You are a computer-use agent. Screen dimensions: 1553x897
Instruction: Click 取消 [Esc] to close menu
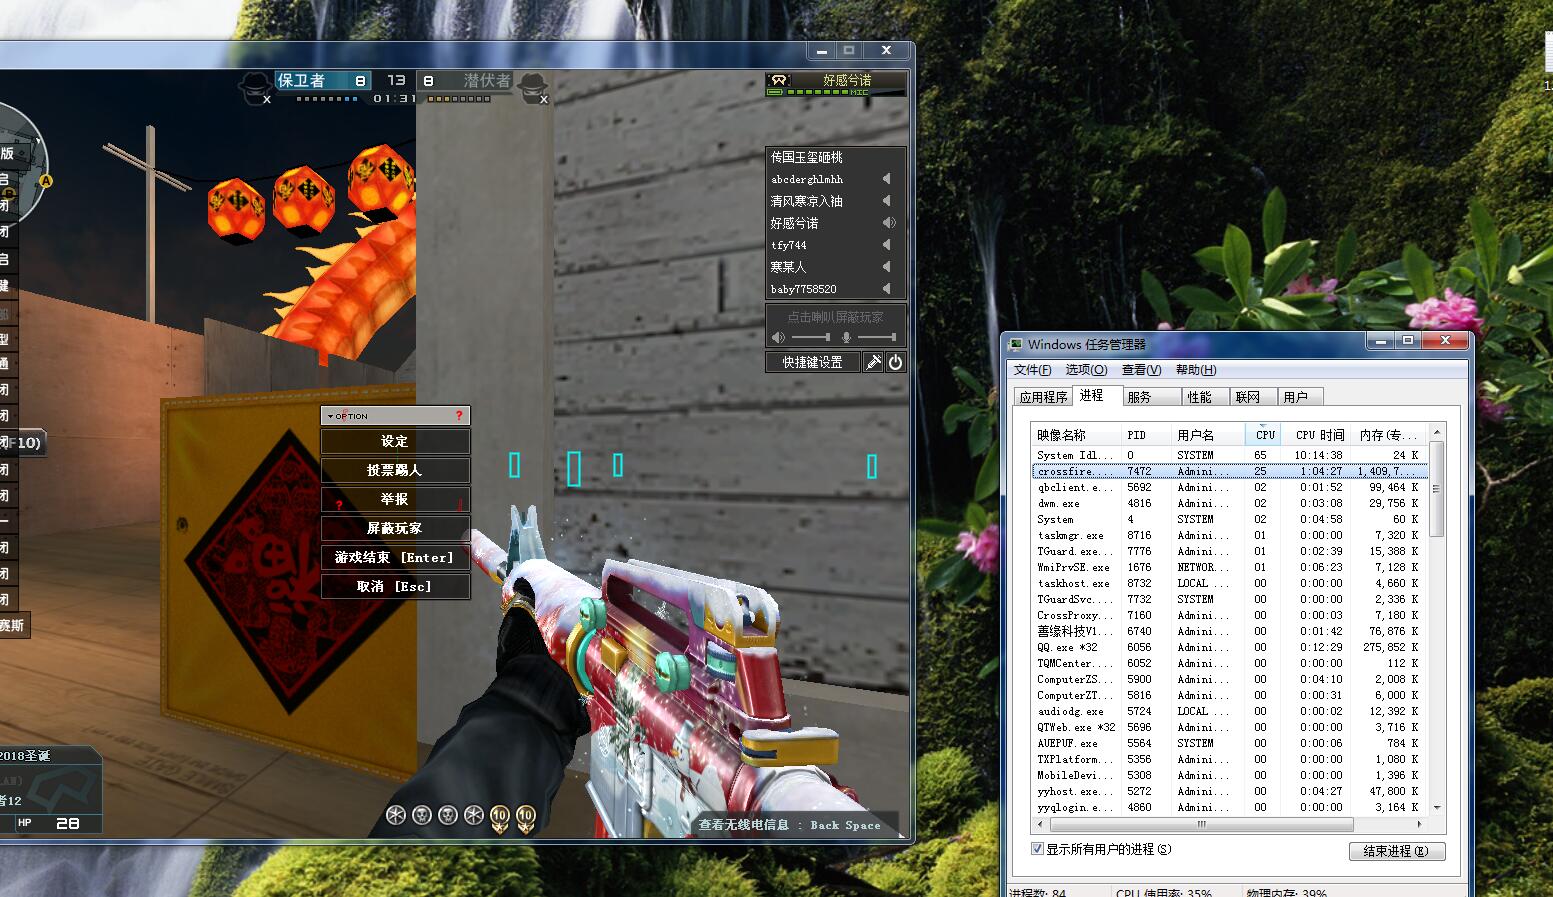pyautogui.click(x=395, y=586)
